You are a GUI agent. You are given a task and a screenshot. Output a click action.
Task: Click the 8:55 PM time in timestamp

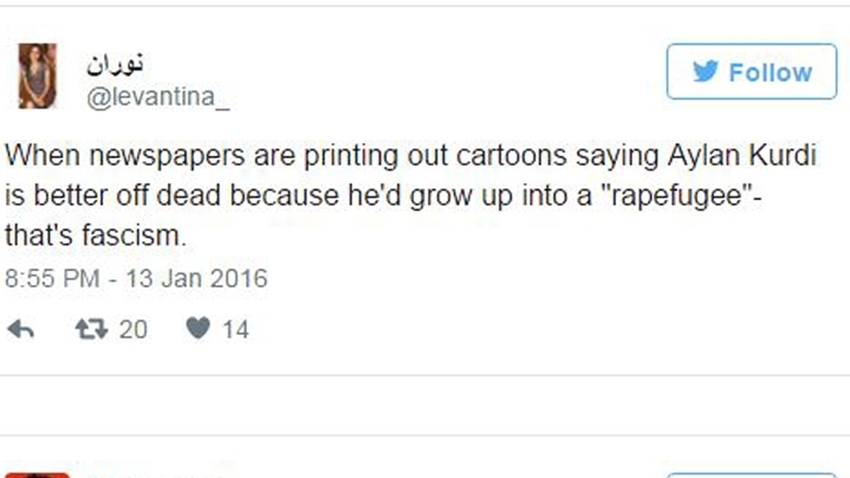51,277
